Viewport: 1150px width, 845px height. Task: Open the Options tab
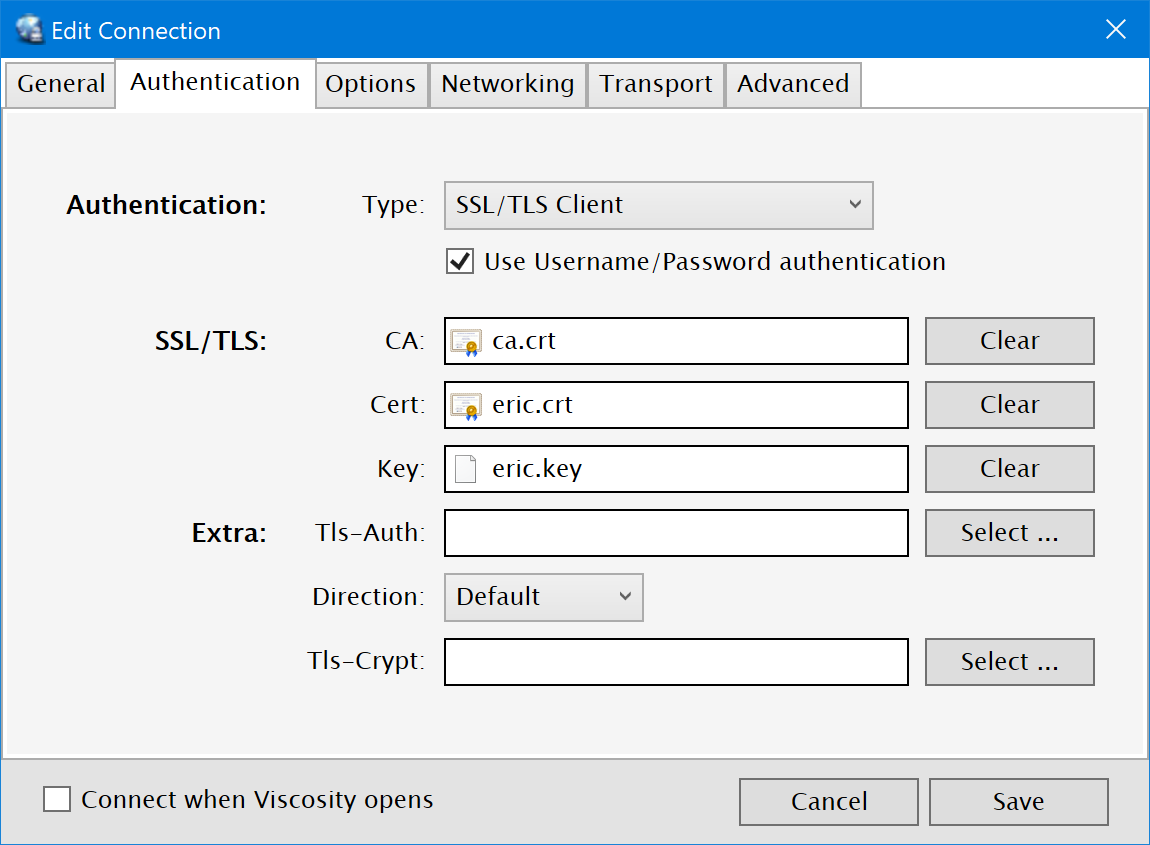[371, 84]
